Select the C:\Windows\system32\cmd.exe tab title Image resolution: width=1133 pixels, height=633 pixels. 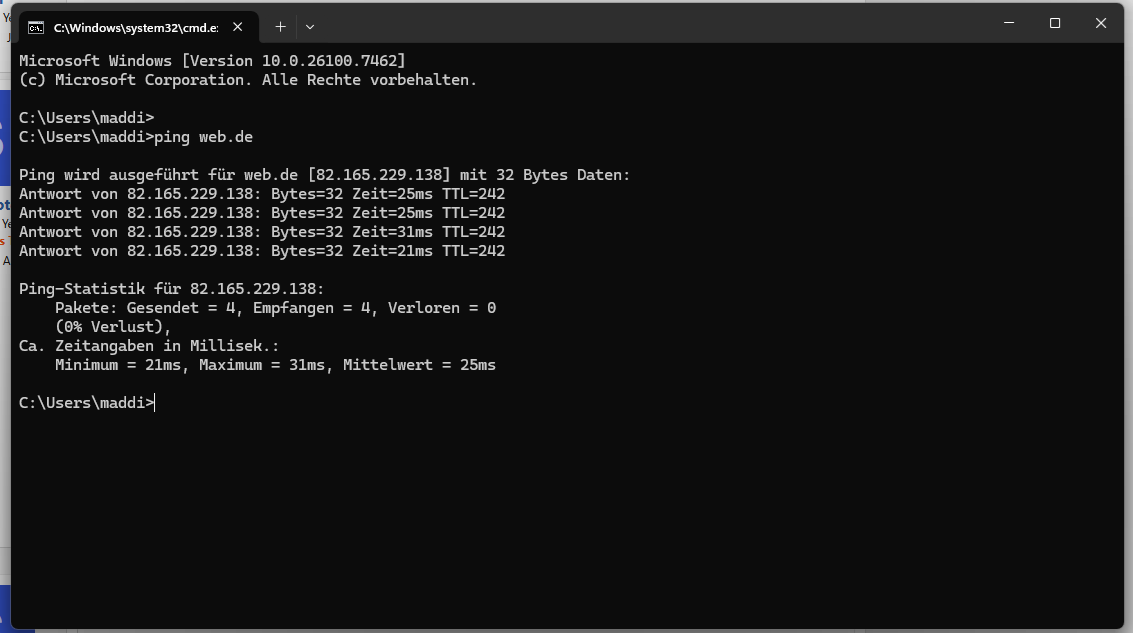pyautogui.click(x=136, y=27)
